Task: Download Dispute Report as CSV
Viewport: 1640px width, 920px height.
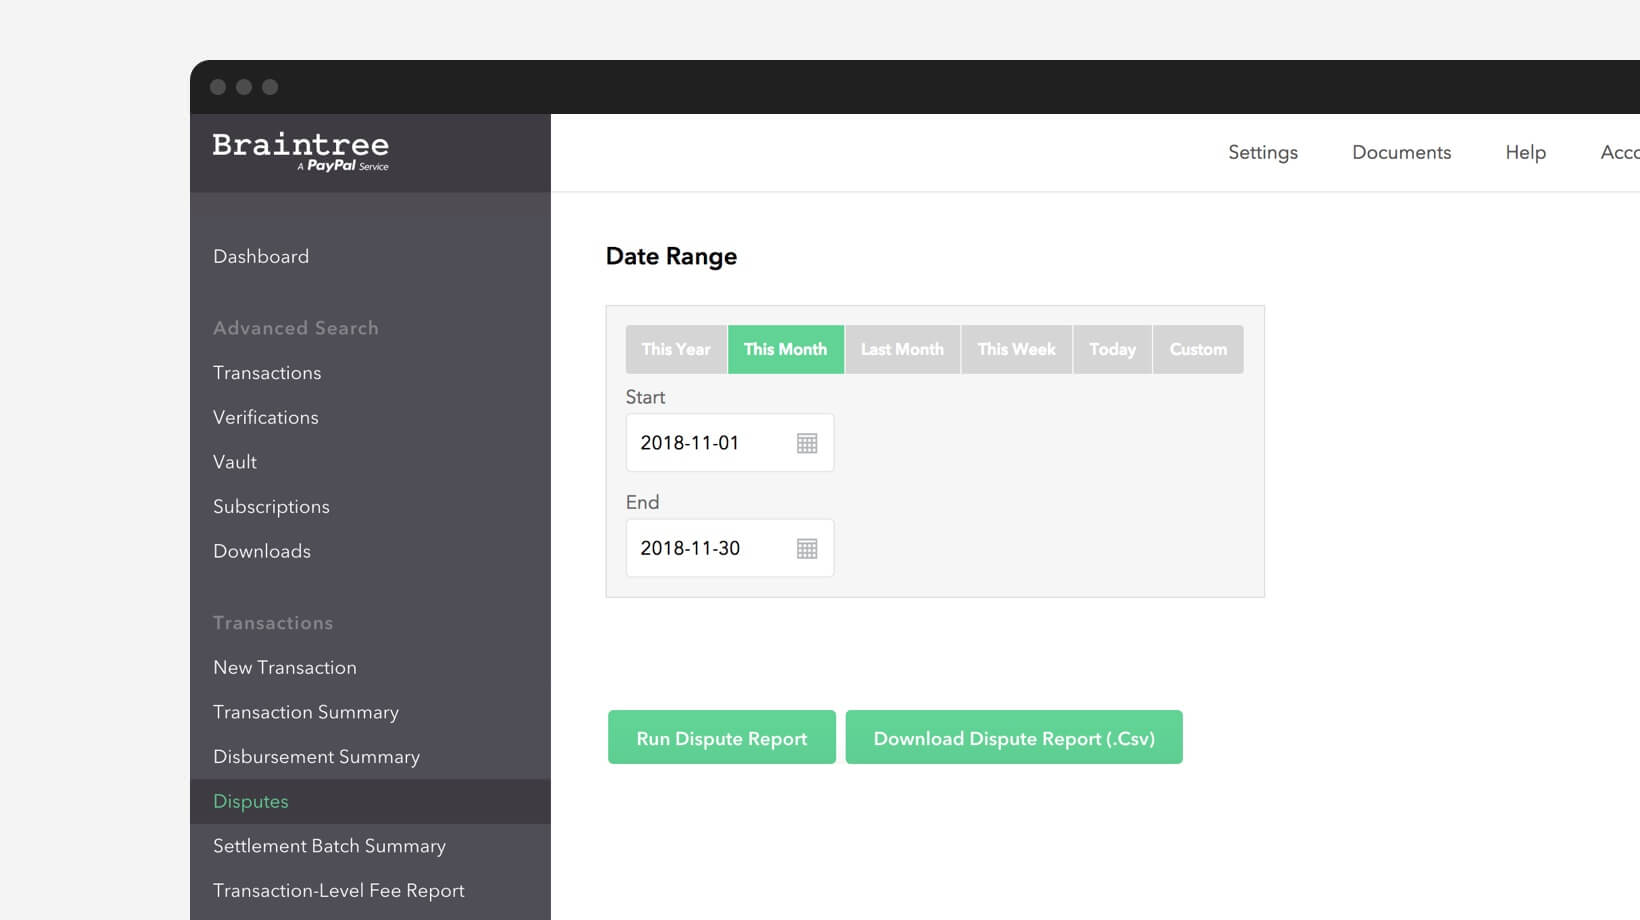Action: pyautogui.click(x=1014, y=737)
